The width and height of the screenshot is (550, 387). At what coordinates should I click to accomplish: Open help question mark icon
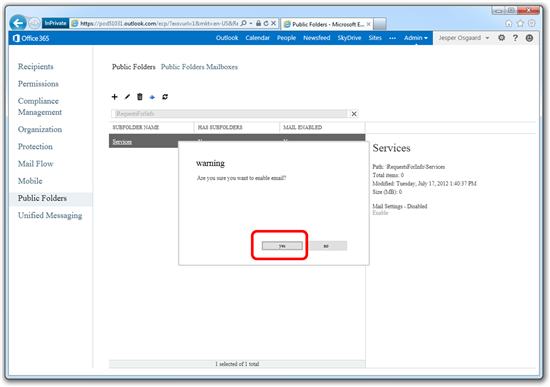pyautogui.click(x=515, y=38)
